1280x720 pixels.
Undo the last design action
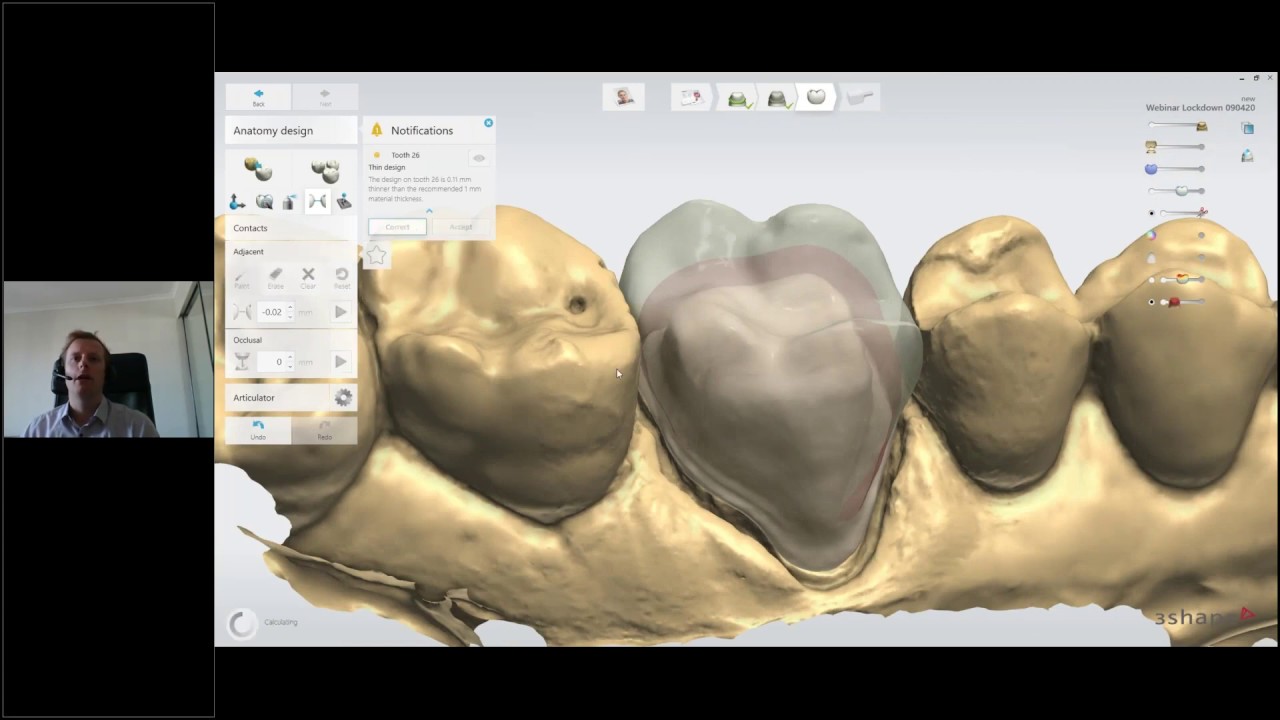(x=258, y=430)
